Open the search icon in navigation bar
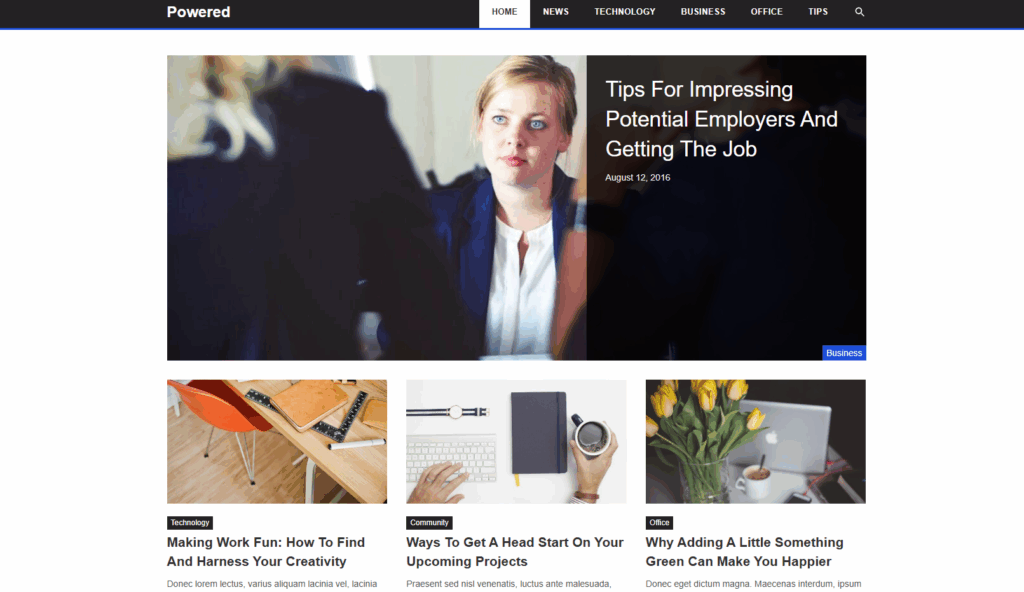The height and width of the screenshot is (592, 1024). [x=859, y=12]
